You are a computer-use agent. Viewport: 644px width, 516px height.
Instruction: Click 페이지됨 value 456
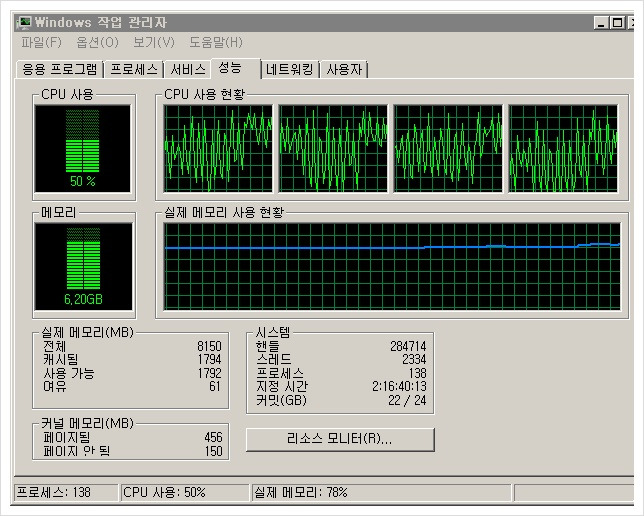tap(214, 437)
